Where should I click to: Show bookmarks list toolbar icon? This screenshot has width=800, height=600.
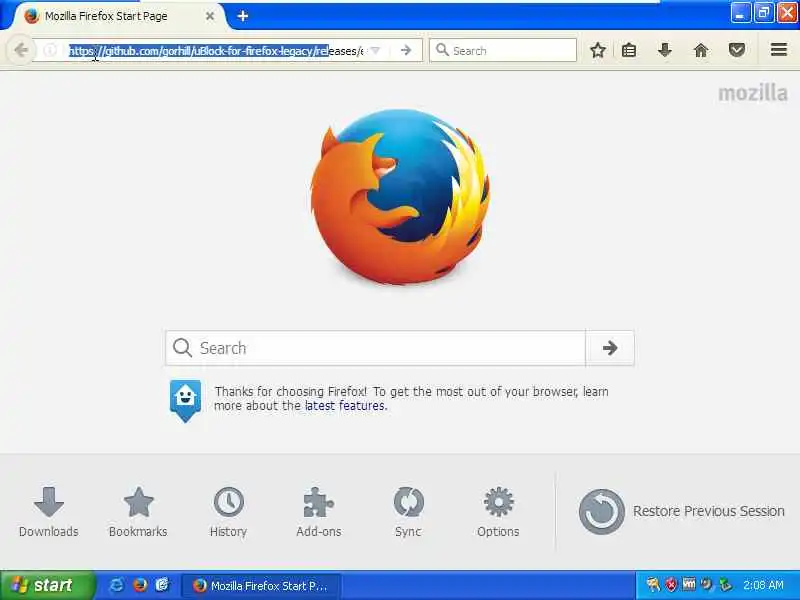(x=629, y=50)
